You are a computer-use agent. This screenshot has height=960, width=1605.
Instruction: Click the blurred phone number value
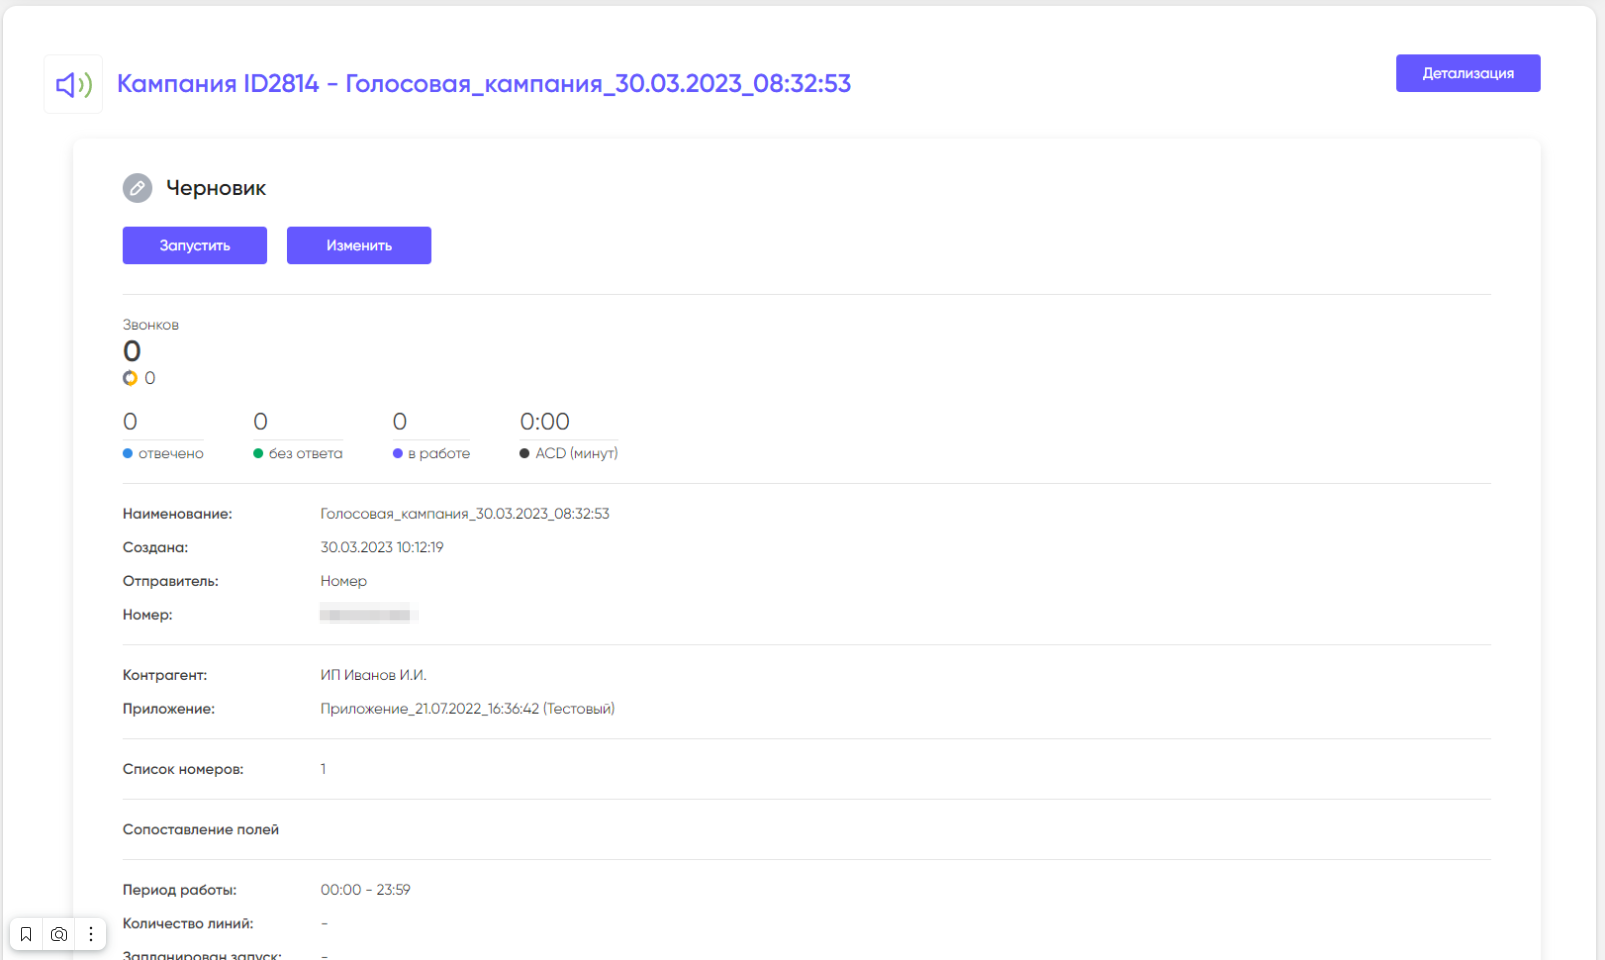tap(367, 615)
